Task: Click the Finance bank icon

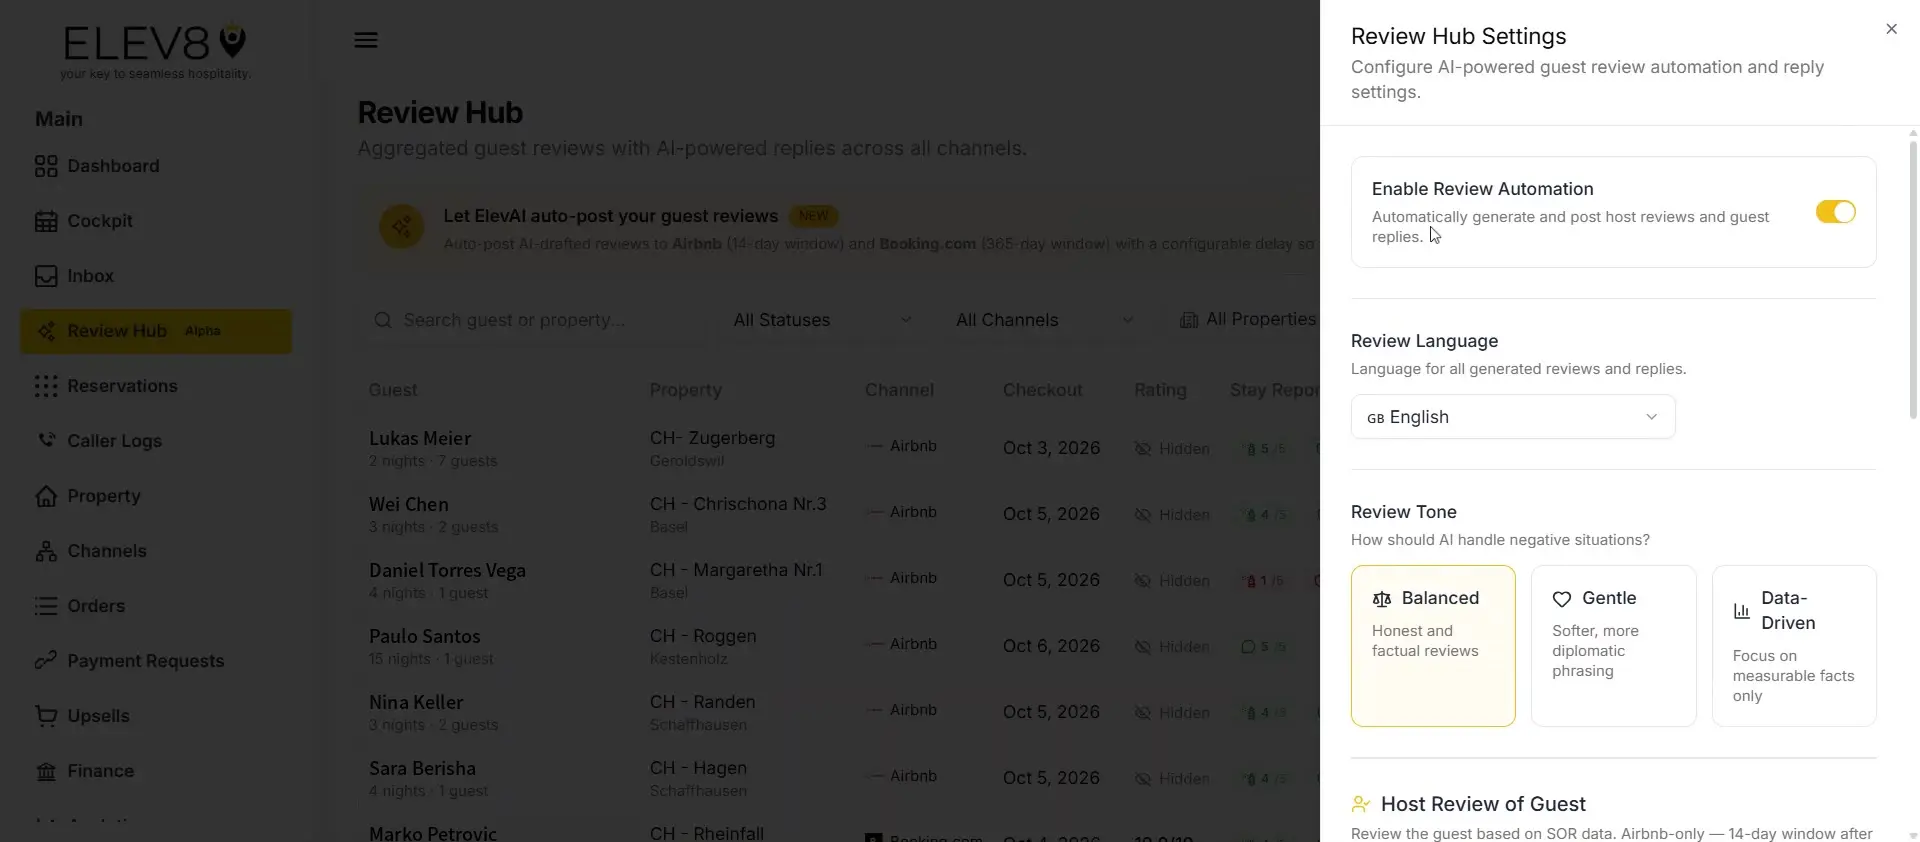Action: click(x=46, y=771)
